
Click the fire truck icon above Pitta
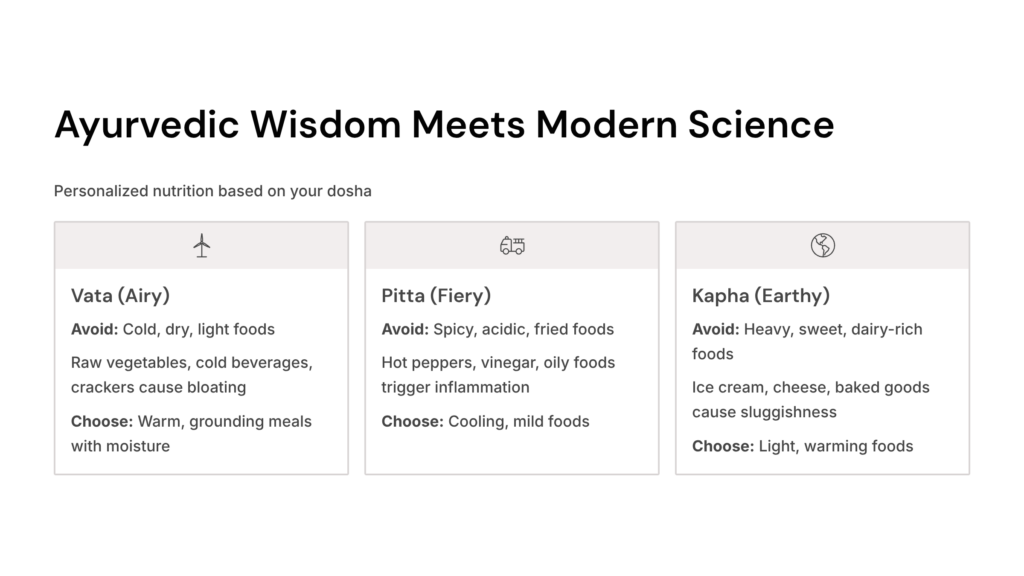[x=512, y=245]
